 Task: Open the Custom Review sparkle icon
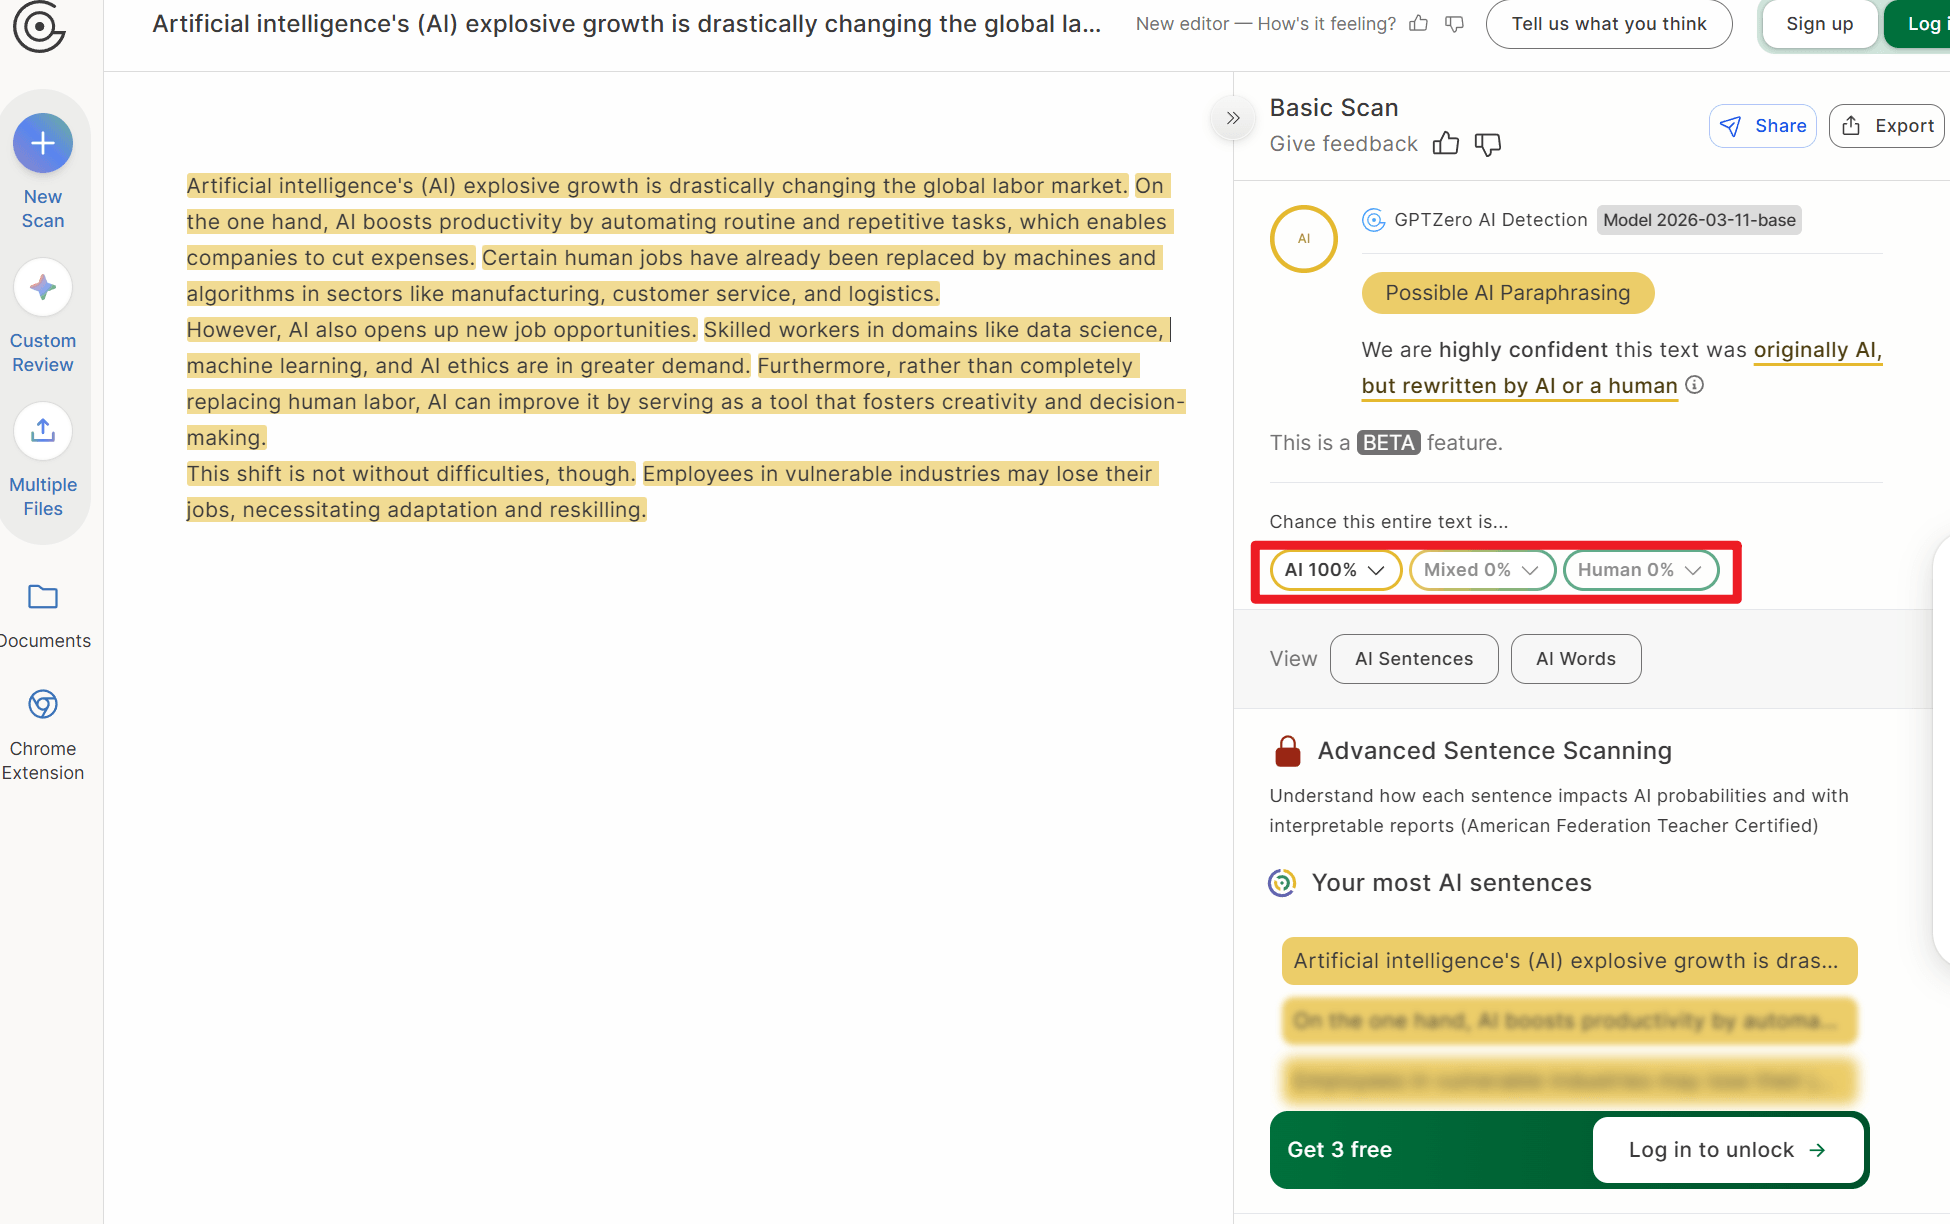43,287
